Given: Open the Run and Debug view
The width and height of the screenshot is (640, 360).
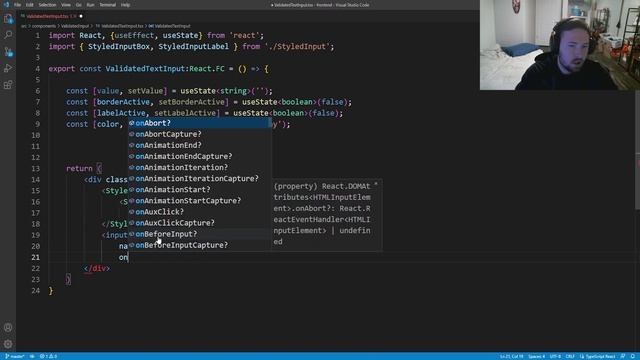Looking at the screenshot, I should [x=8, y=68].
